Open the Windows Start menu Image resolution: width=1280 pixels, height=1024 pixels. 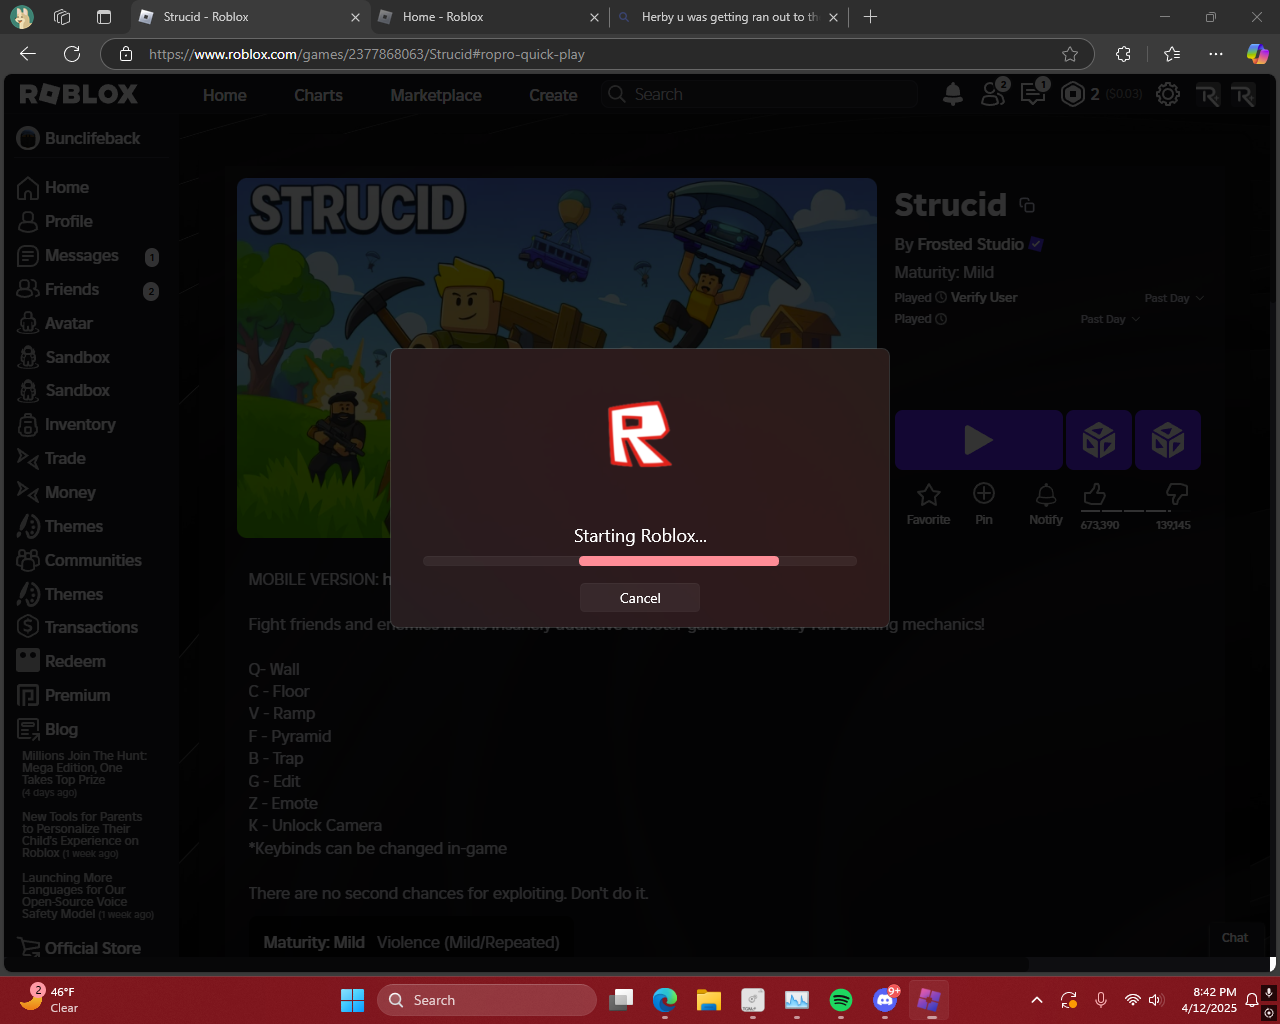pyautogui.click(x=352, y=1000)
